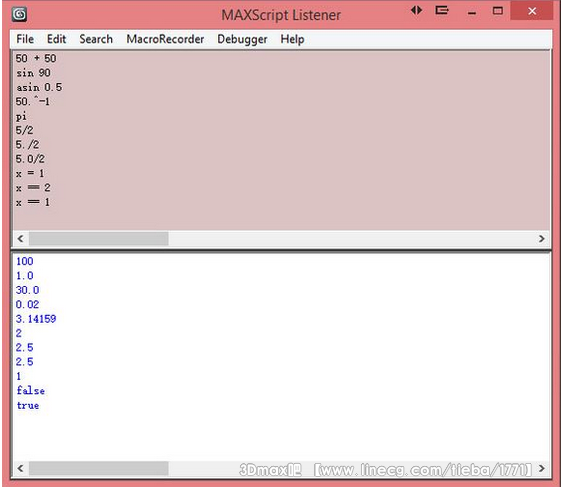Click right arrow of macro pane scrollbar
Viewport: 561px width, 487px height.
coord(541,238)
